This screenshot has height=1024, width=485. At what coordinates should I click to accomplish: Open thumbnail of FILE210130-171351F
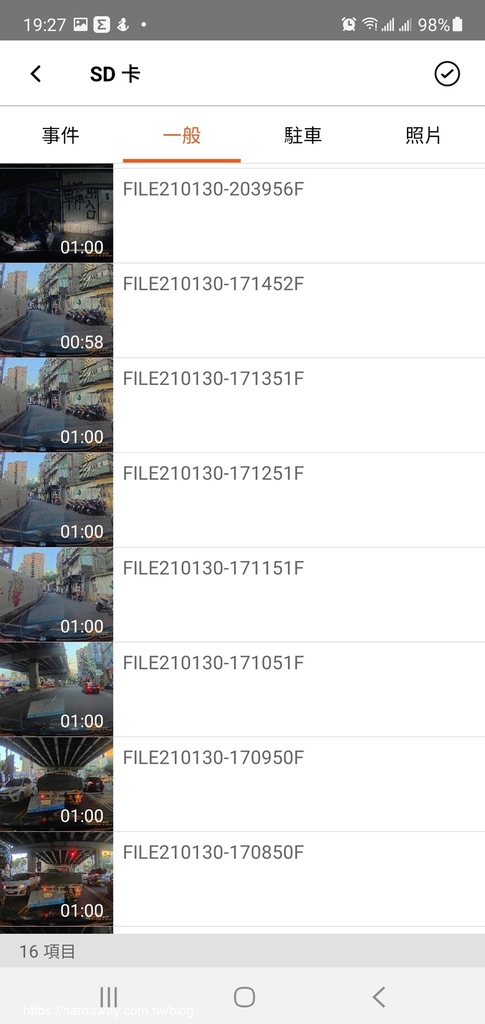[x=56, y=405]
